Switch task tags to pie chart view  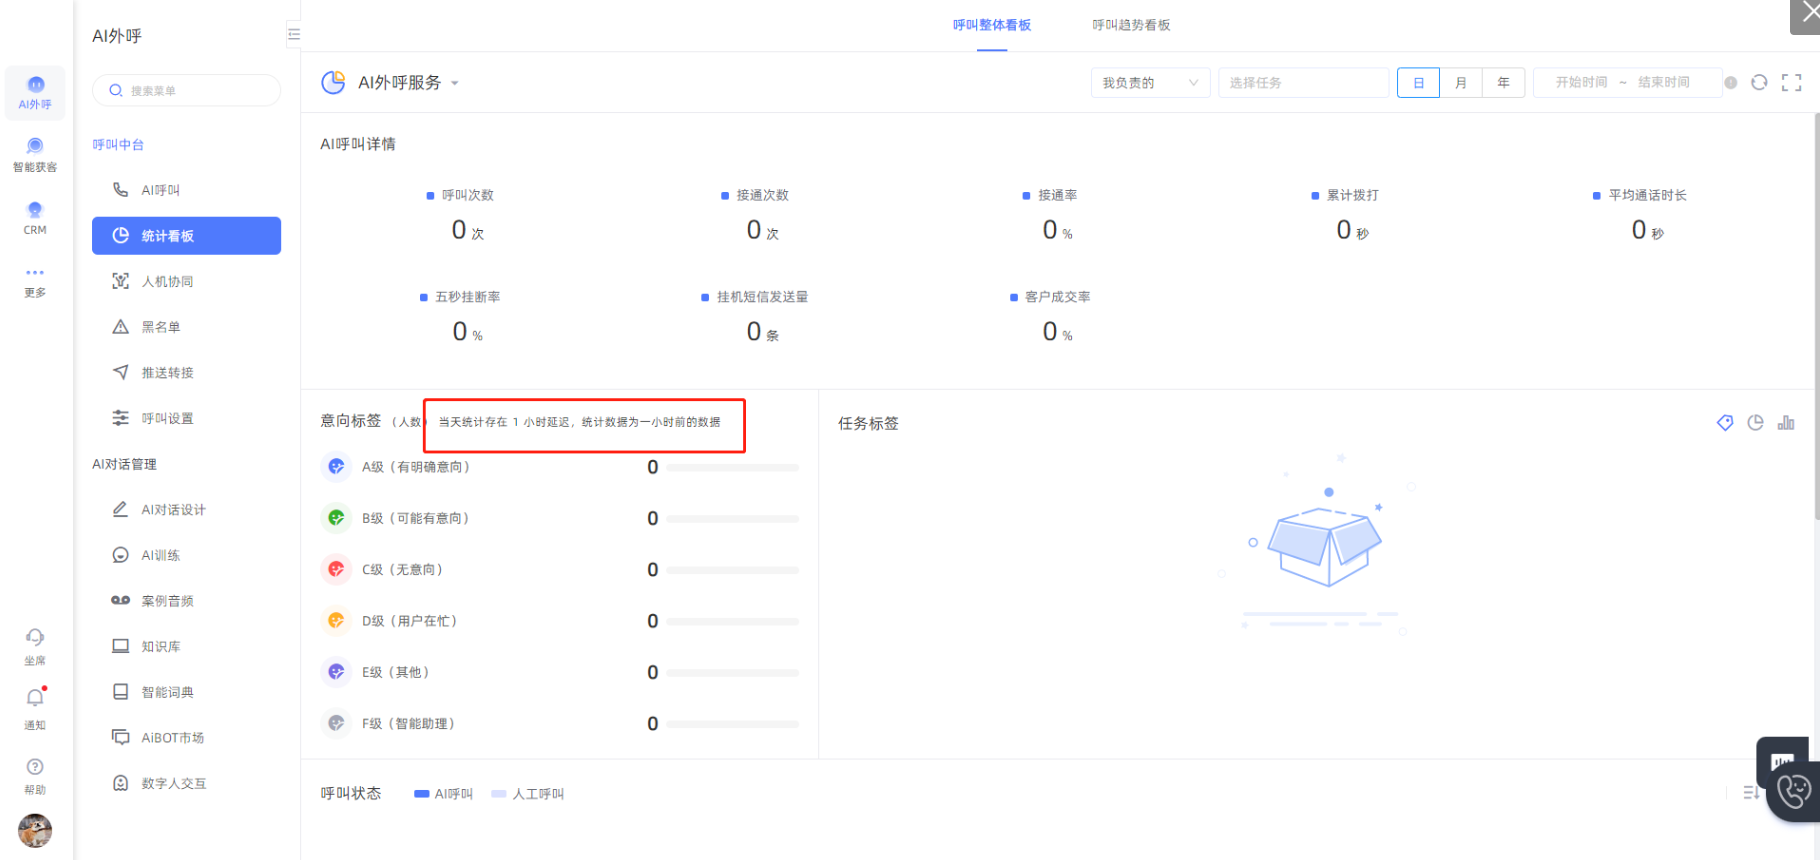1755,423
